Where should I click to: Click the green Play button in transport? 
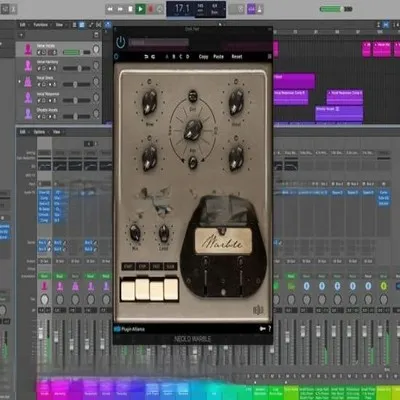click(140, 9)
